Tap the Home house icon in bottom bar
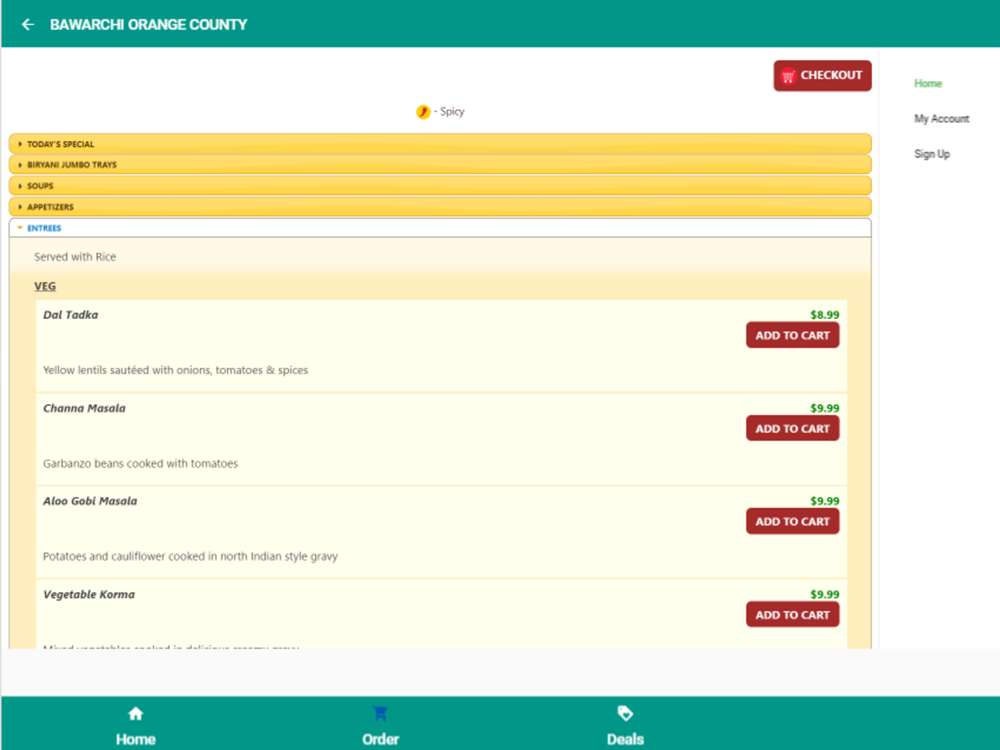 click(135, 714)
